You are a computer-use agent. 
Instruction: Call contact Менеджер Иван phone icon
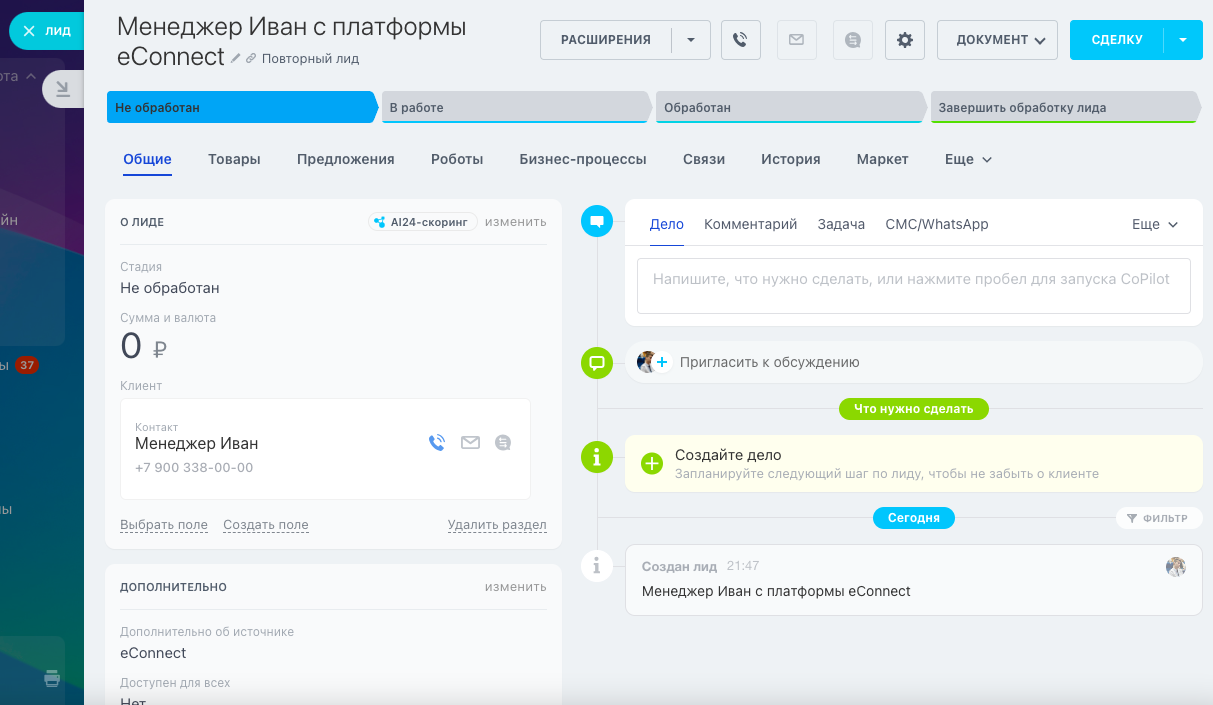tap(437, 442)
